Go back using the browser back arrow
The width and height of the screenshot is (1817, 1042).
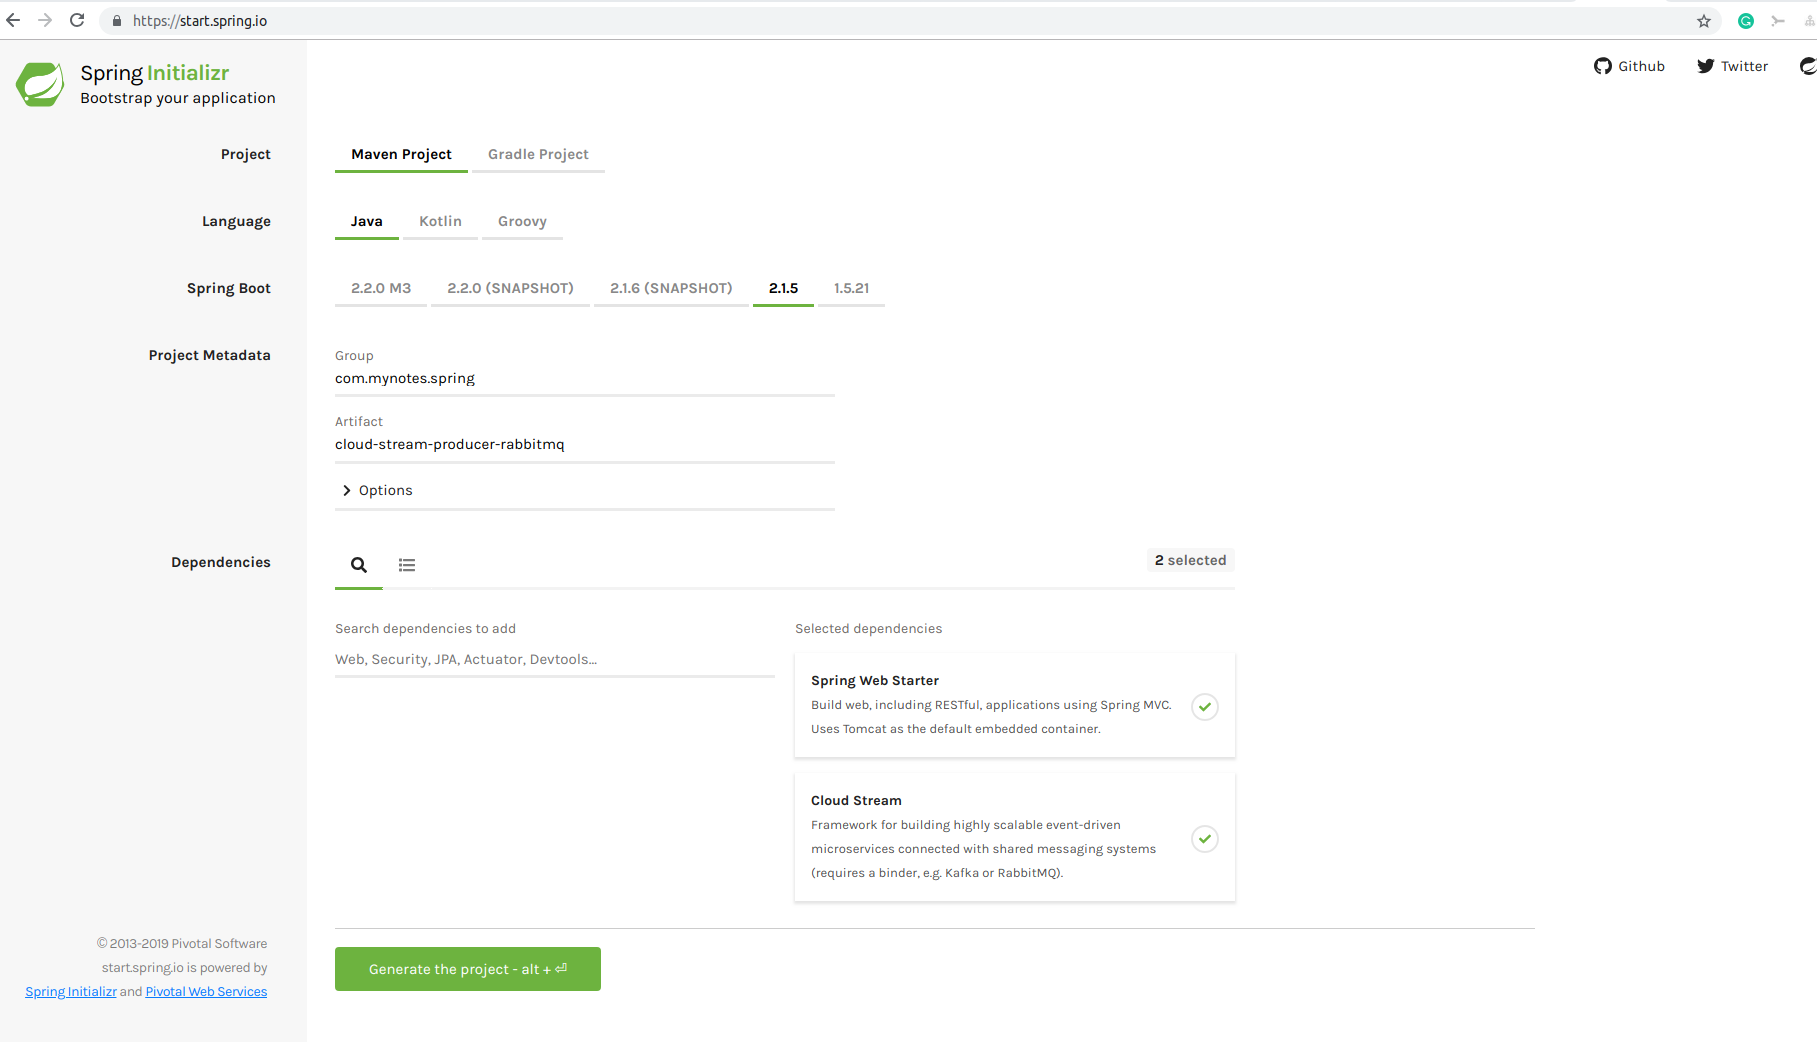[13, 20]
